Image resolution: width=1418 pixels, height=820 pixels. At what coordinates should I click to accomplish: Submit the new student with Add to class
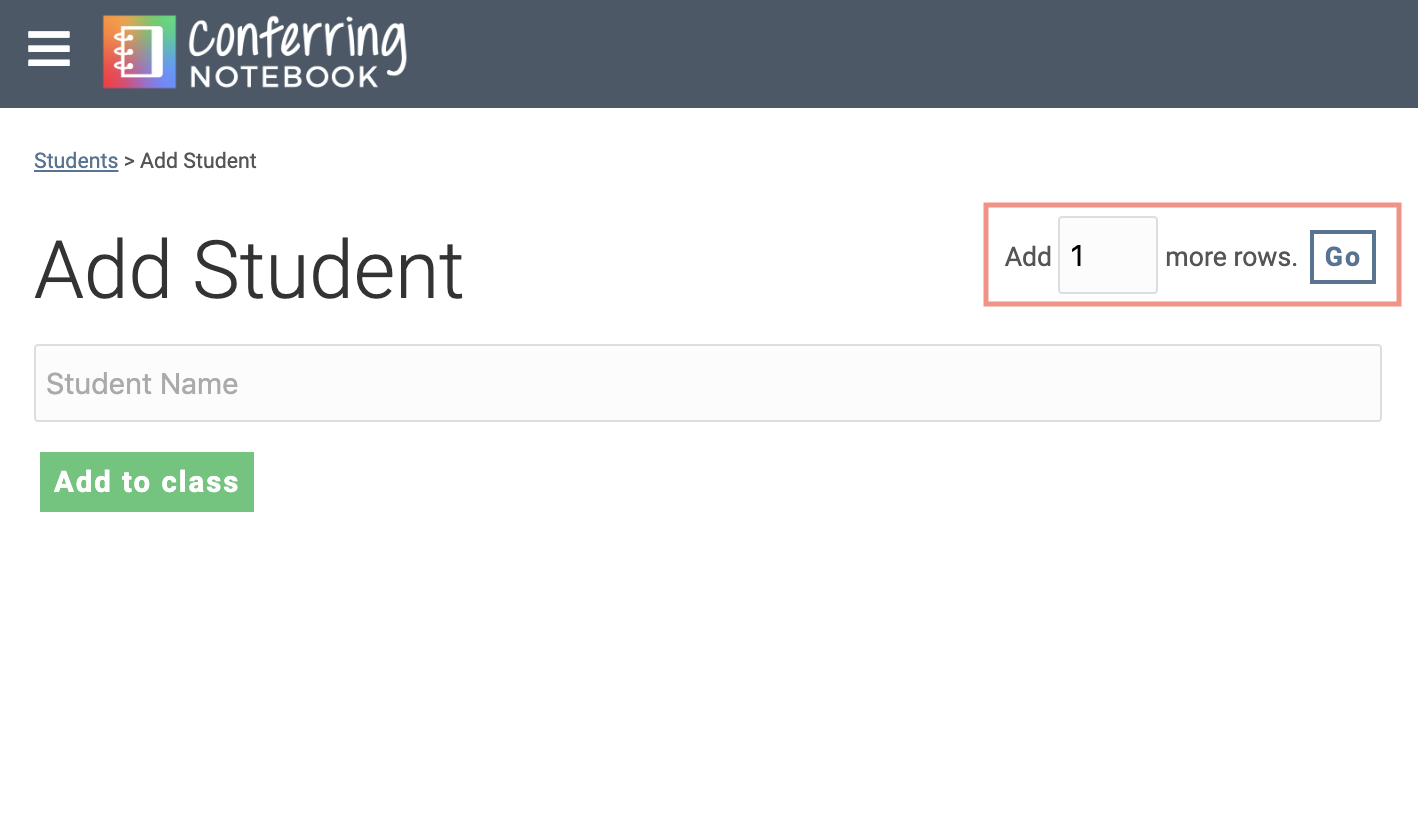[146, 482]
